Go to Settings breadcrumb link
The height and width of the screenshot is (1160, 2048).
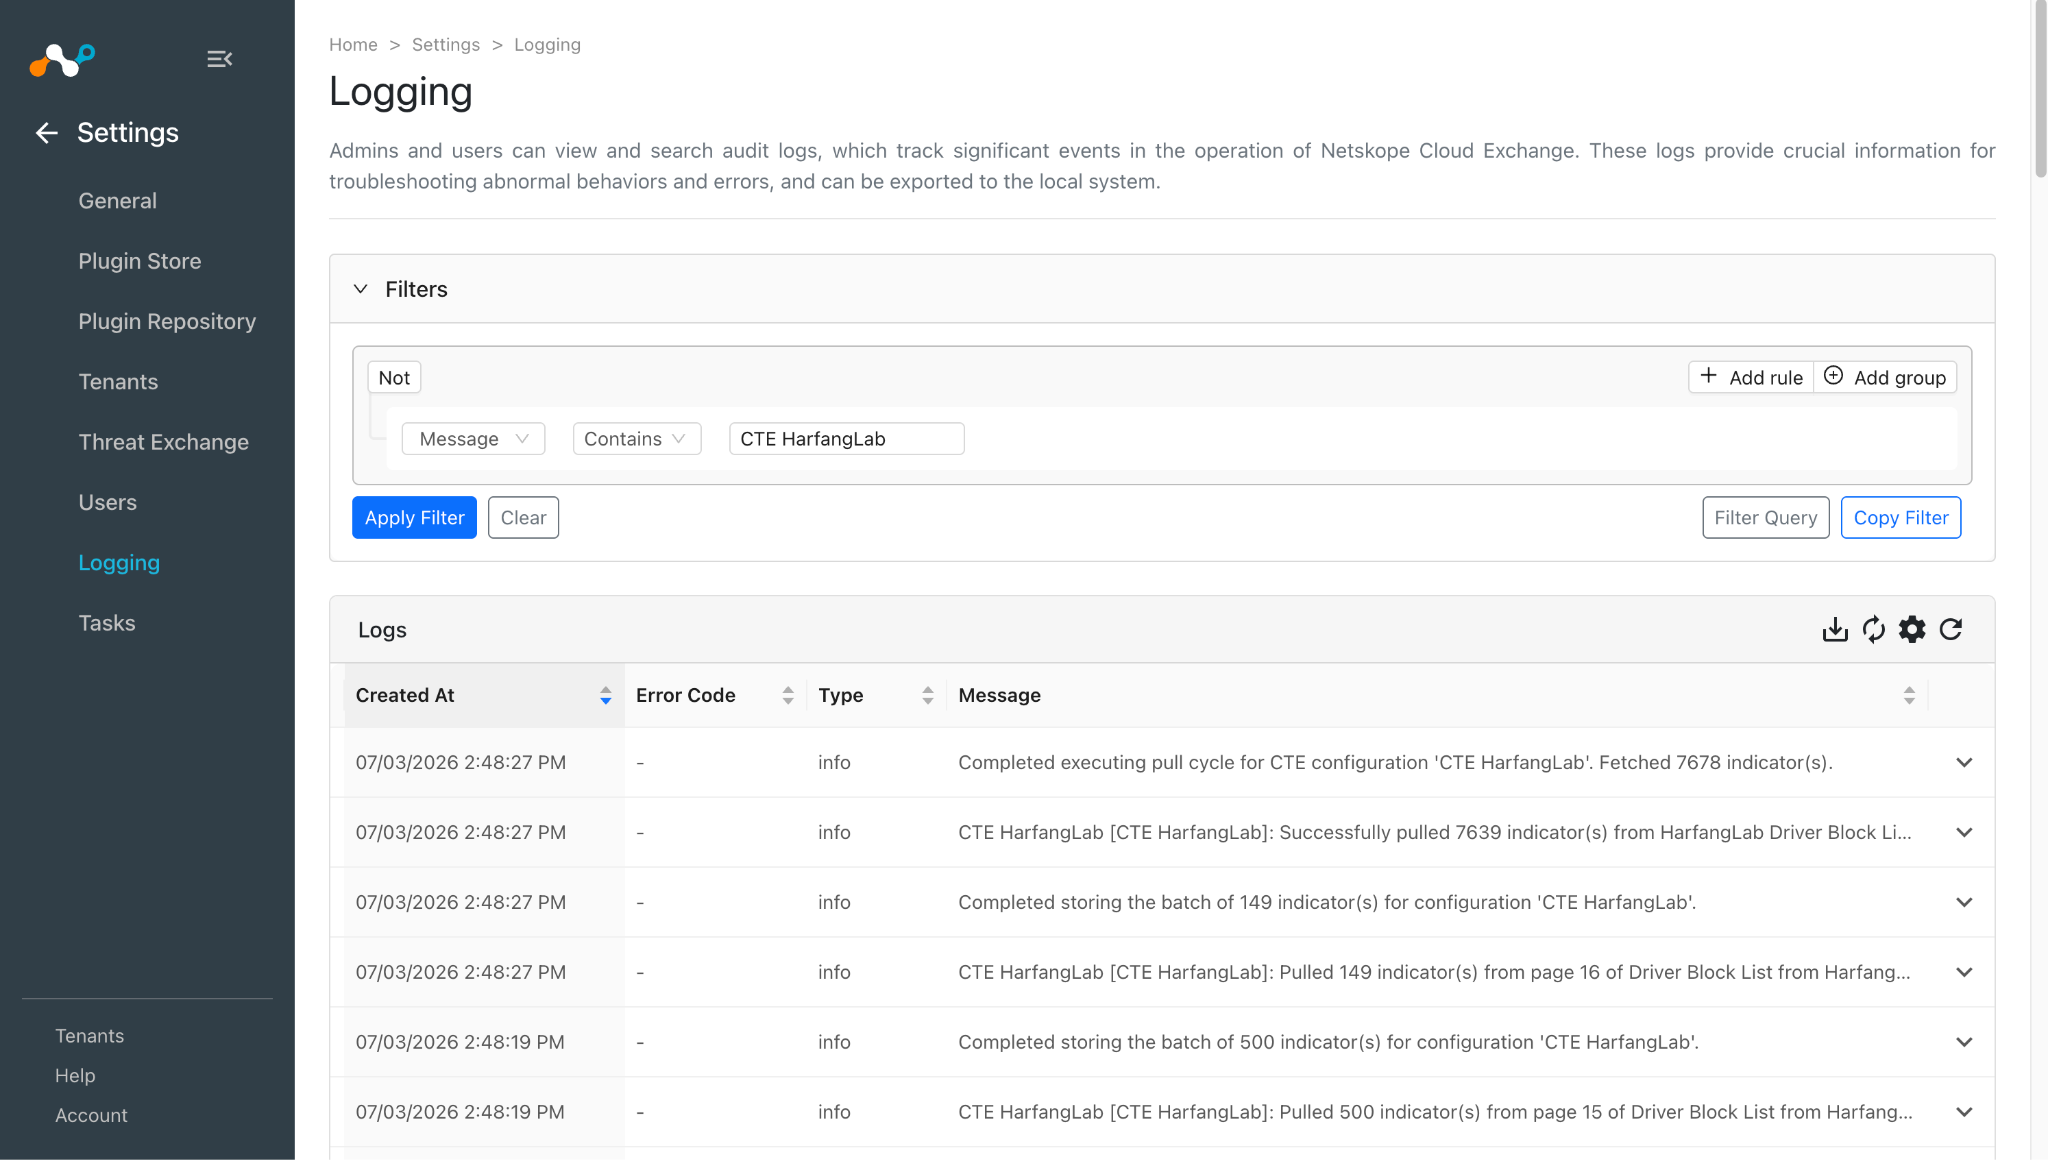pos(446,45)
